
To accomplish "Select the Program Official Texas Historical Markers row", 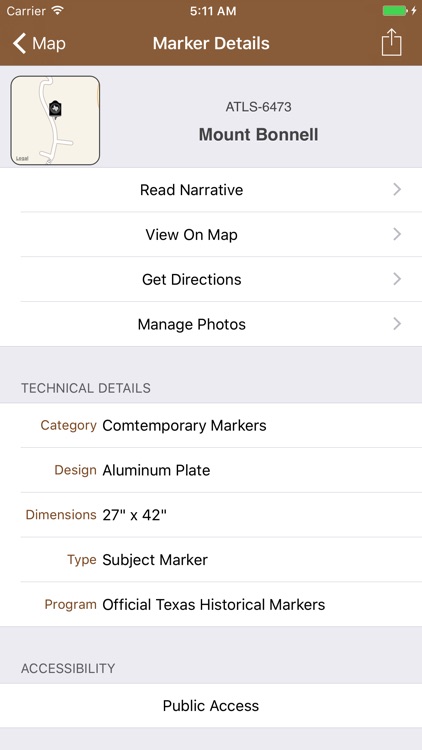I will (x=211, y=605).
